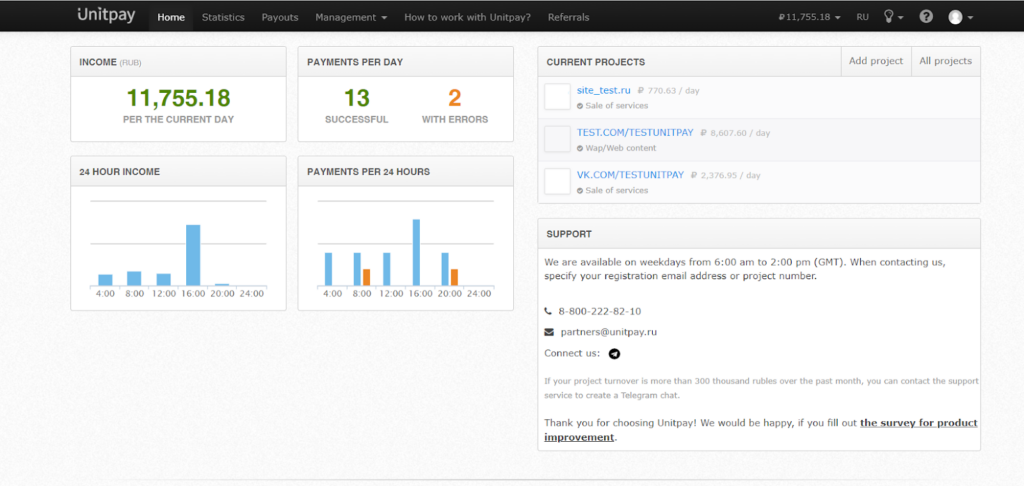Open the Statistics page
Viewport: 1024px width, 486px height.
point(223,17)
